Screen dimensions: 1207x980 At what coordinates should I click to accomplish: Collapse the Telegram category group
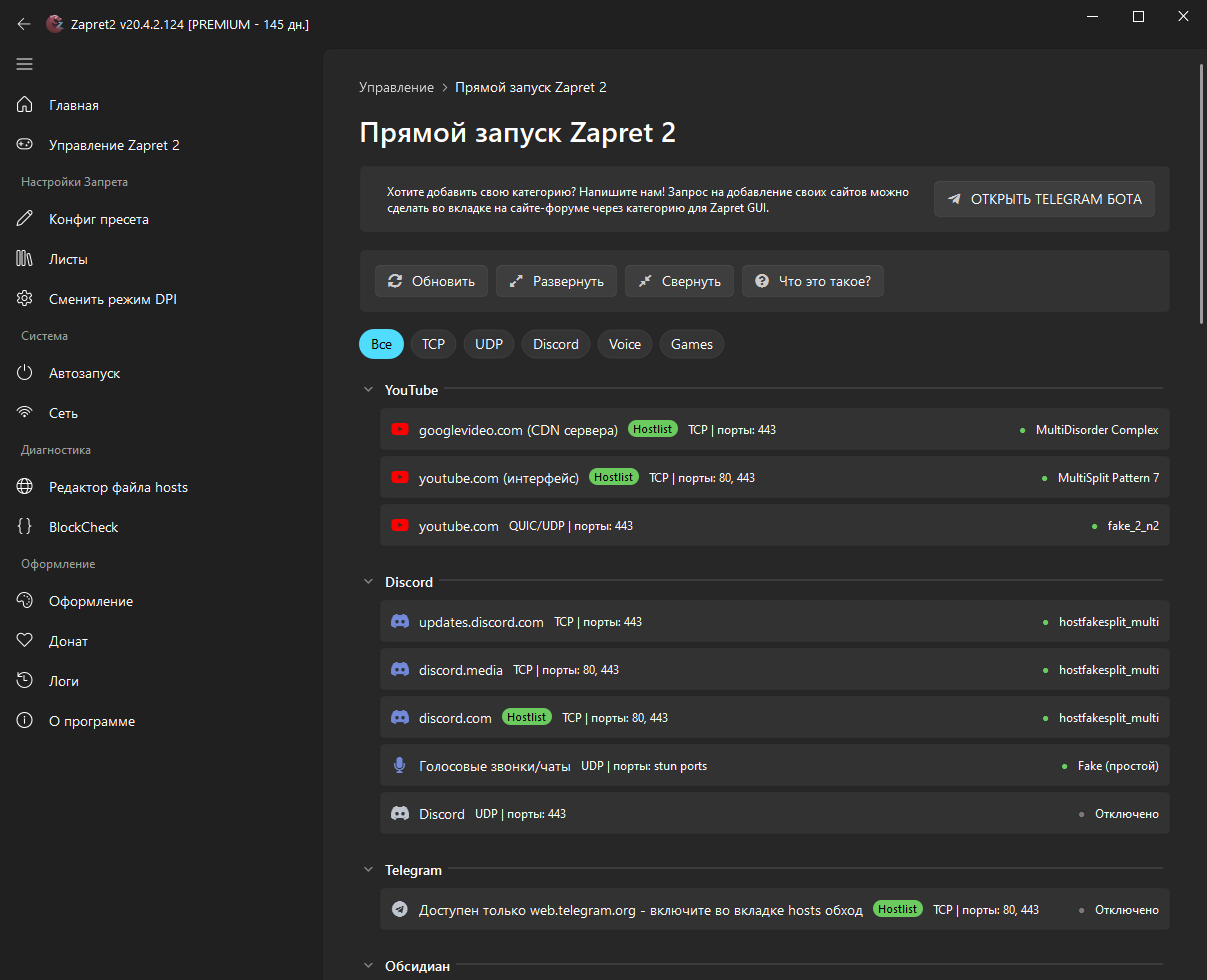pyautogui.click(x=368, y=870)
